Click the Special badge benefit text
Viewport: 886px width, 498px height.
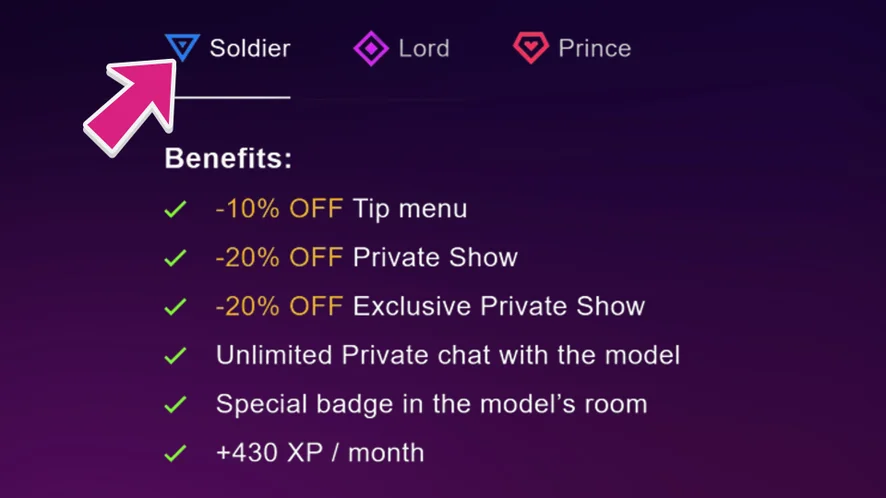pyautogui.click(x=431, y=404)
